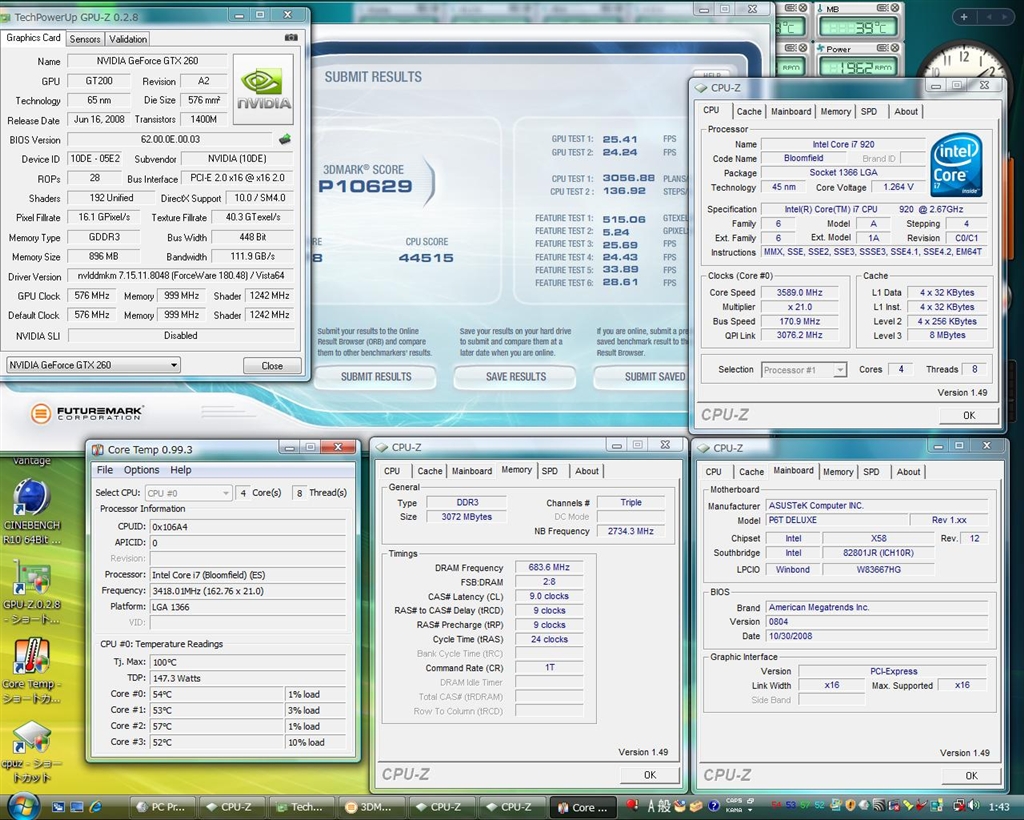
Task: Switch to the SPD tab in memory CPU-Z window
Action: [550, 471]
